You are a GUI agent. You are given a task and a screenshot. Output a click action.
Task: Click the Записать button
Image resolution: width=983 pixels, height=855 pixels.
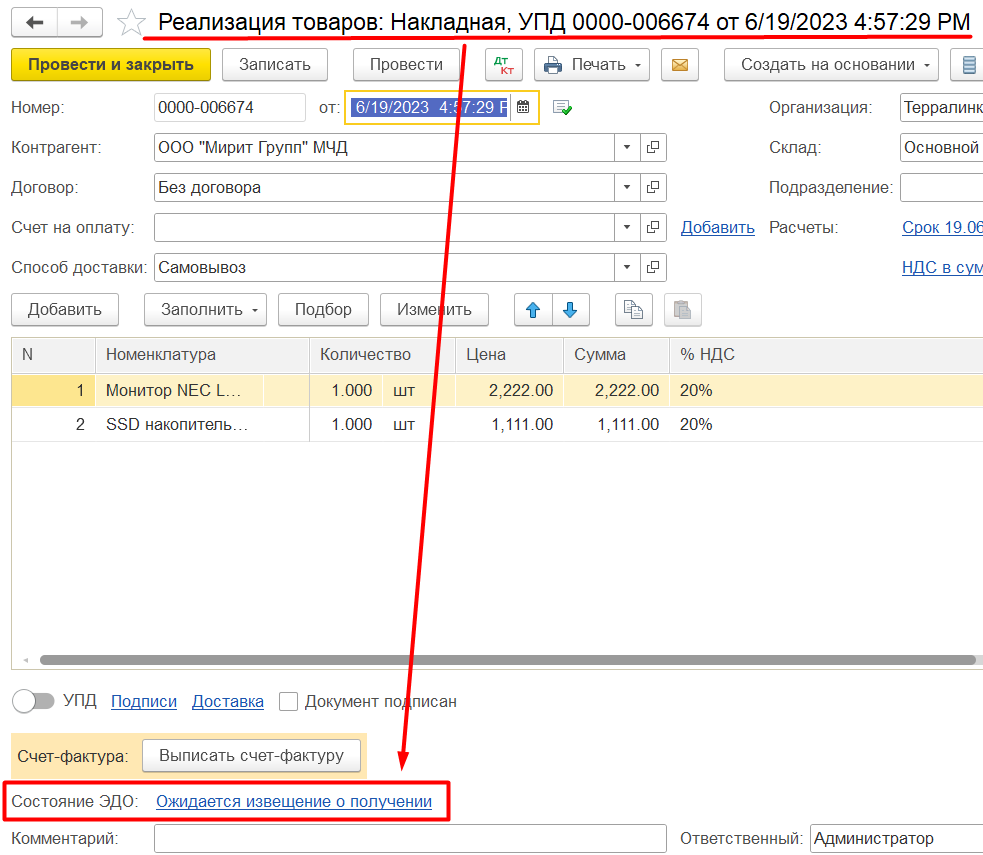[275, 65]
